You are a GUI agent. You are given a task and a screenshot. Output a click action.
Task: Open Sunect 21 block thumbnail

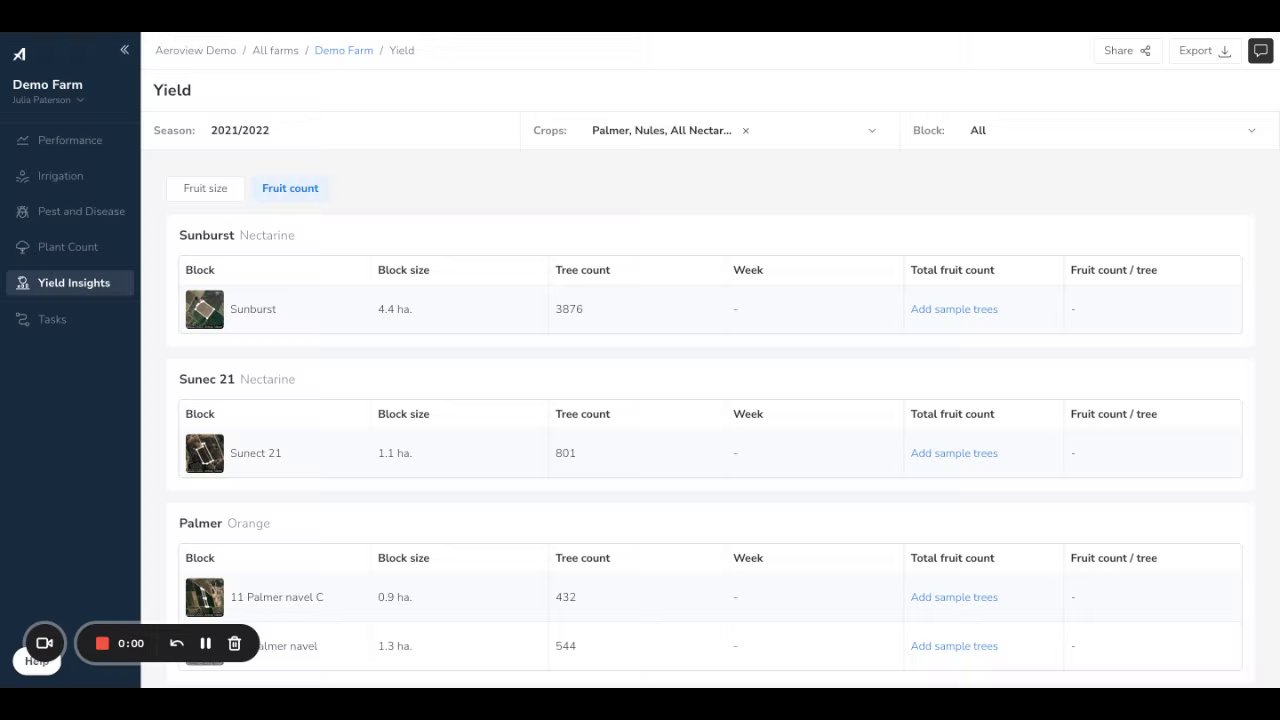click(x=205, y=453)
